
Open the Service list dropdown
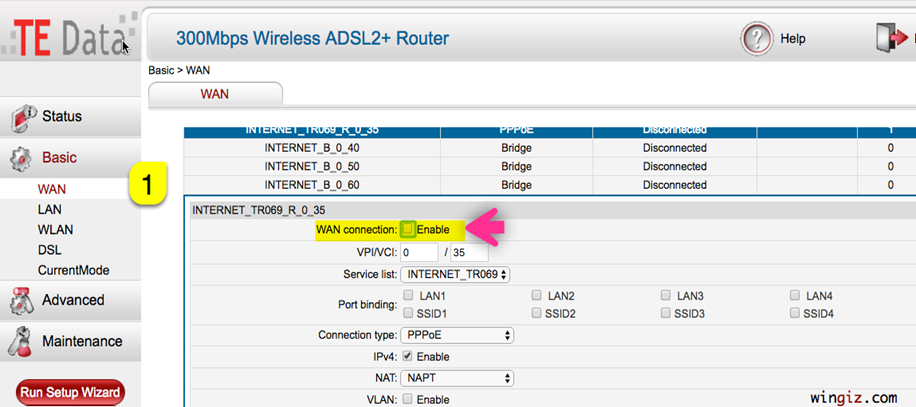click(455, 274)
